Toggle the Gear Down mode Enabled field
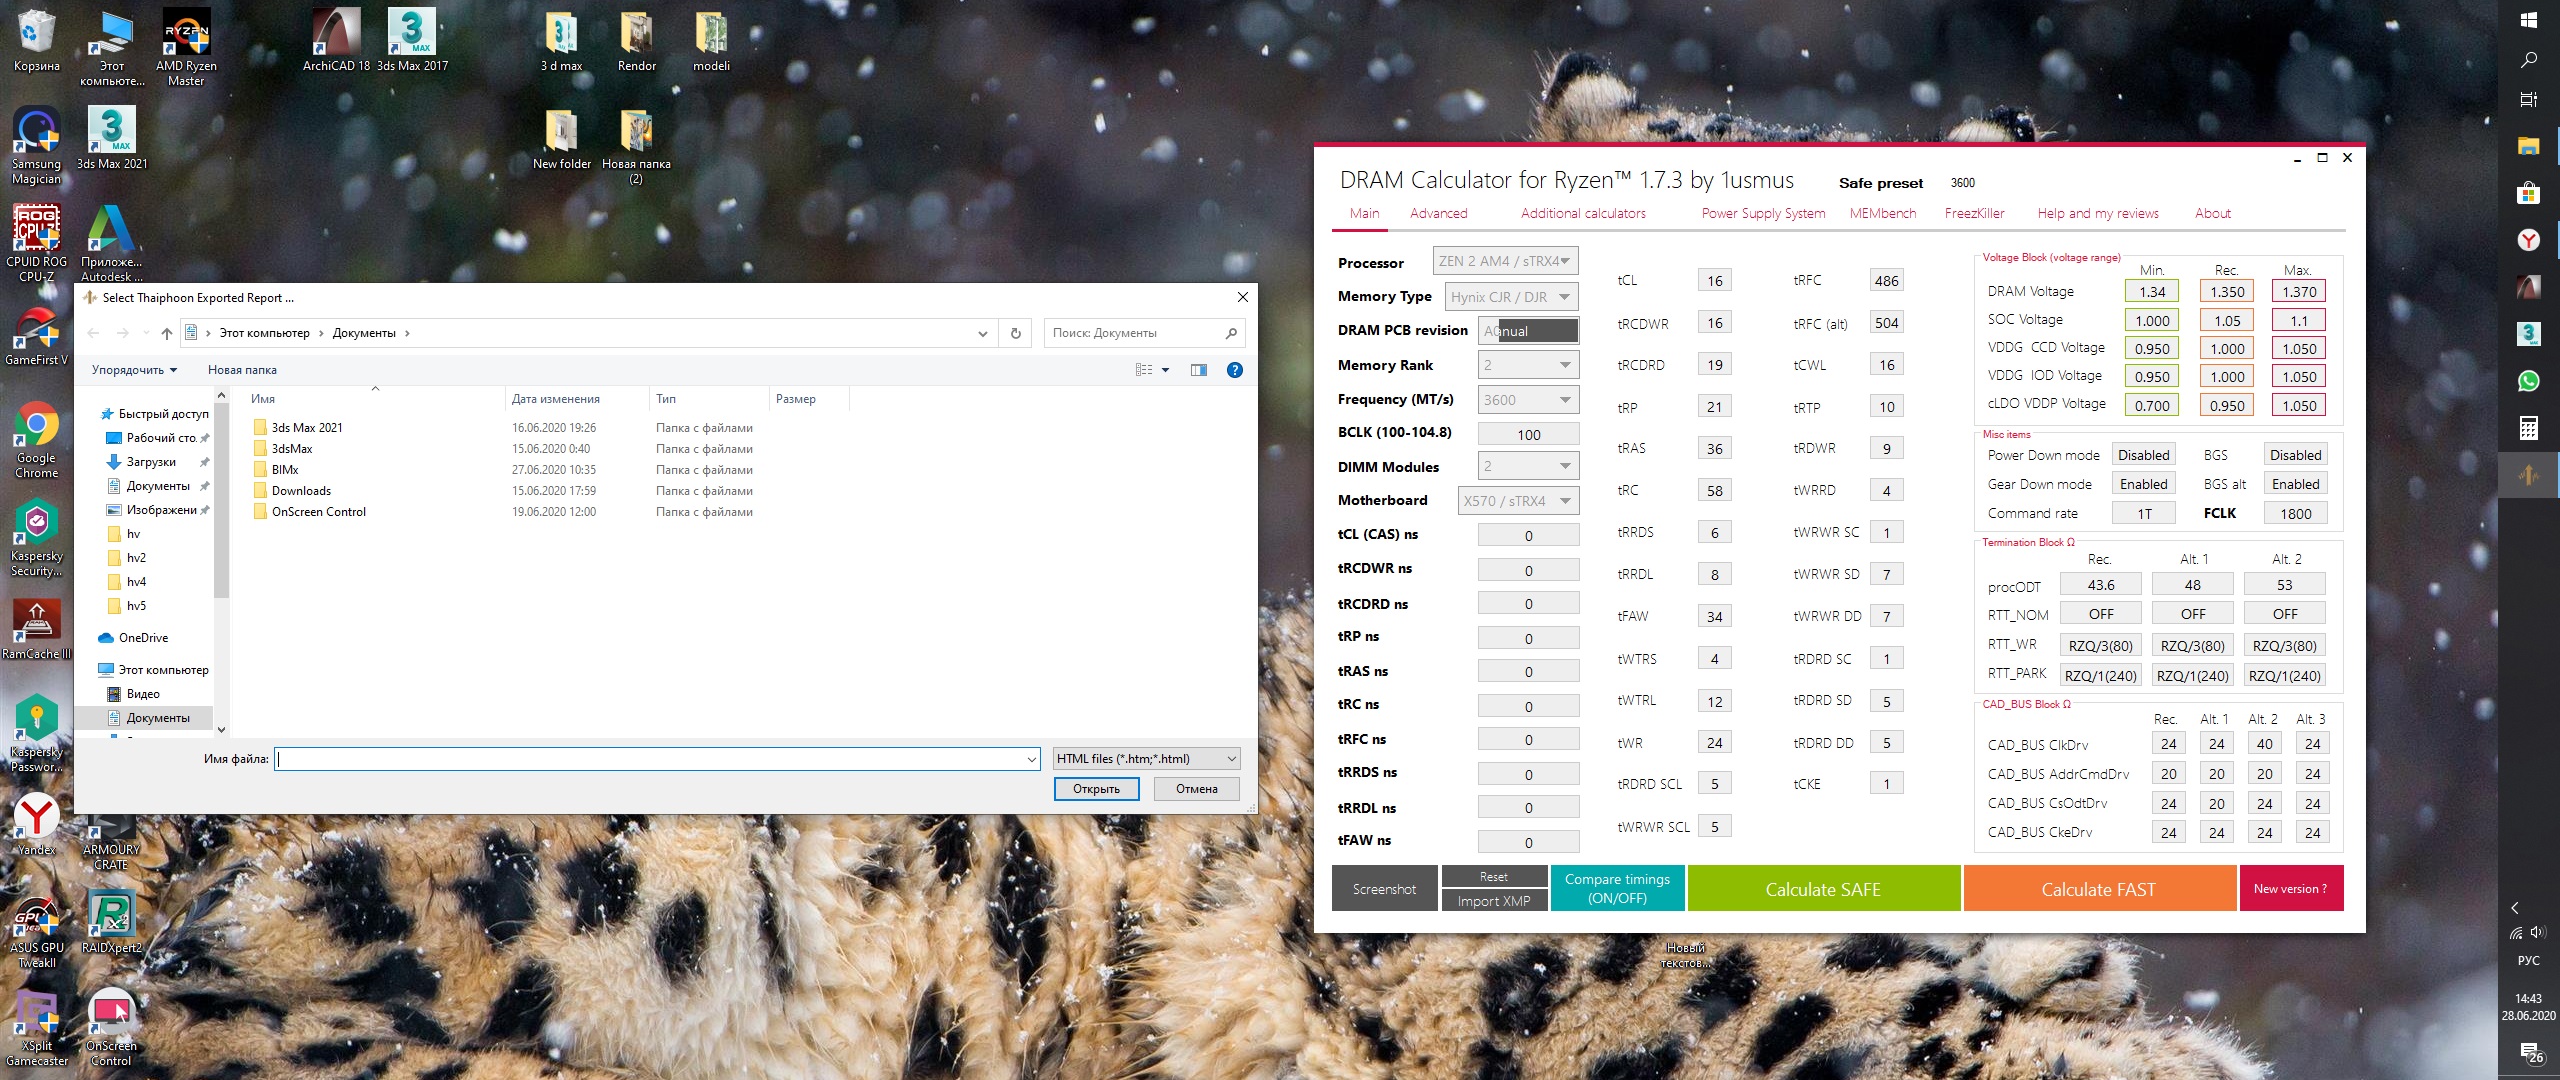 2143,484
